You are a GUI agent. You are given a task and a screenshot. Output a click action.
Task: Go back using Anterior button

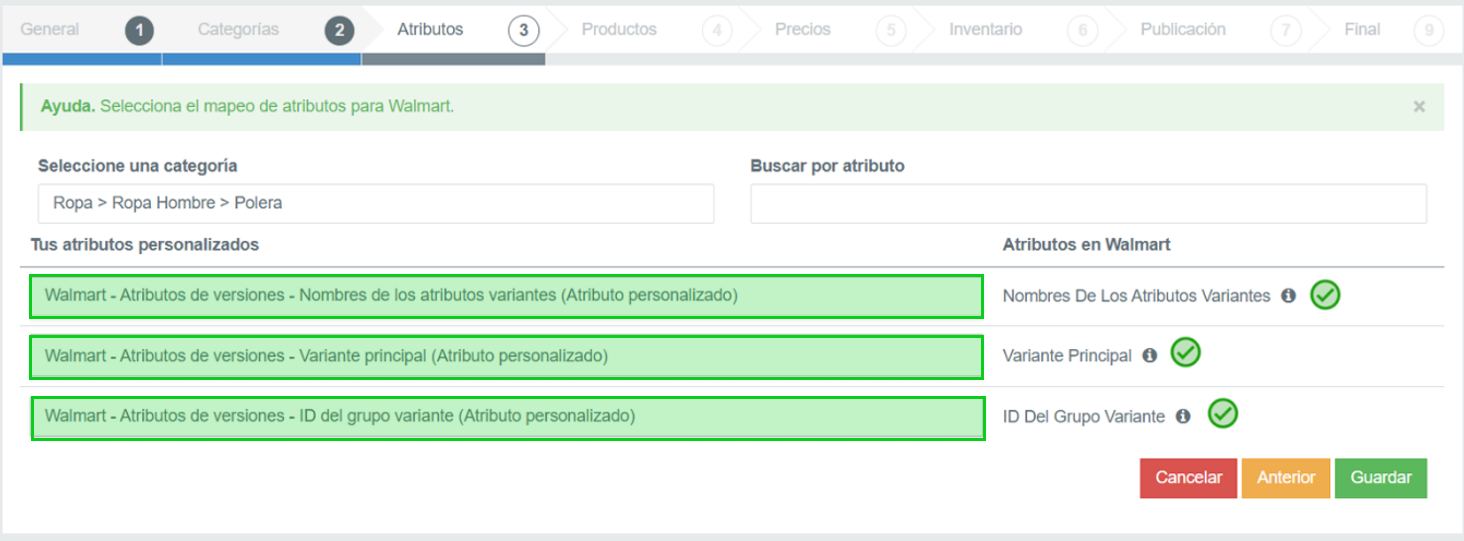[1286, 478]
